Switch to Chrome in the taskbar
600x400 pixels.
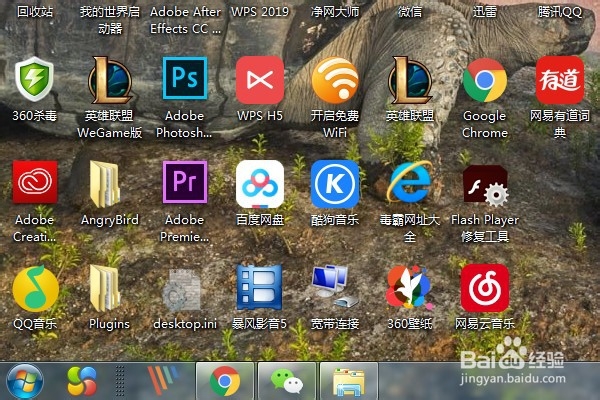(225, 381)
